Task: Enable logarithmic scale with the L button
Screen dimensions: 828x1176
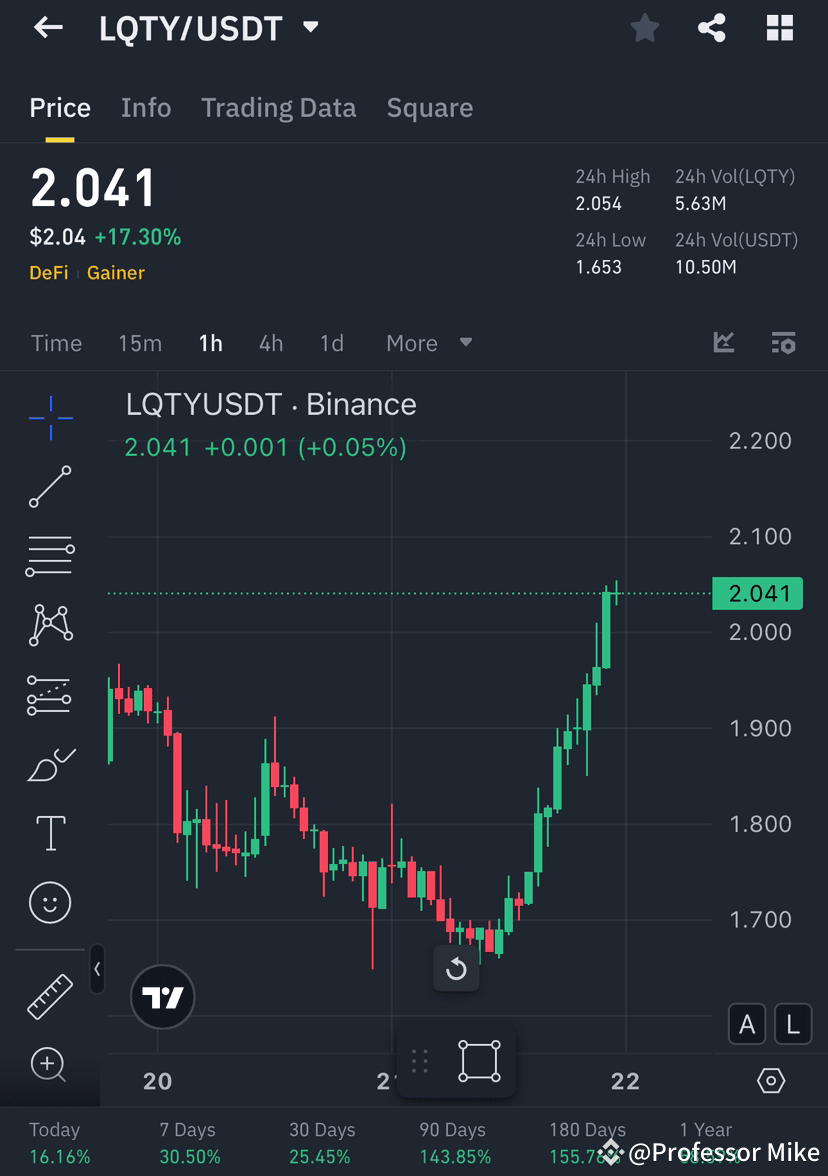Action: point(791,1024)
